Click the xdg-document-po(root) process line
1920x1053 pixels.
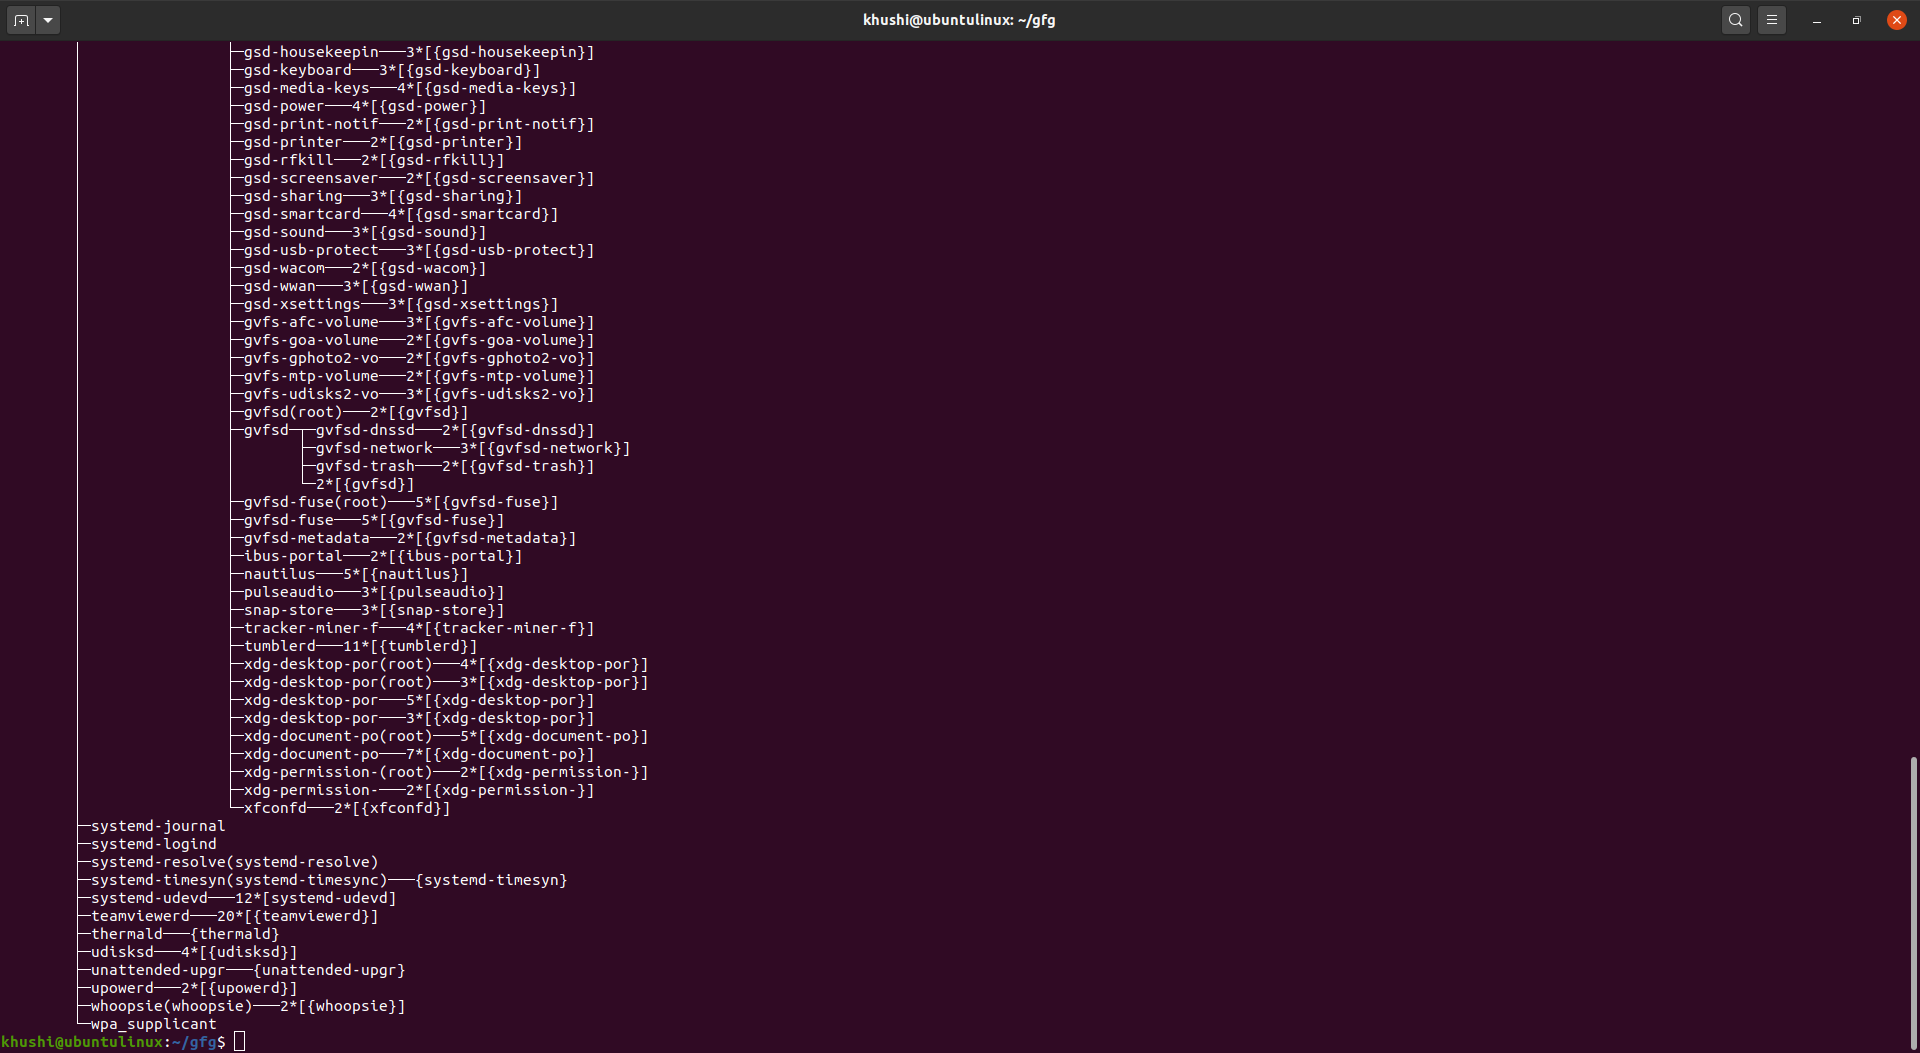[x=446, y=736]
